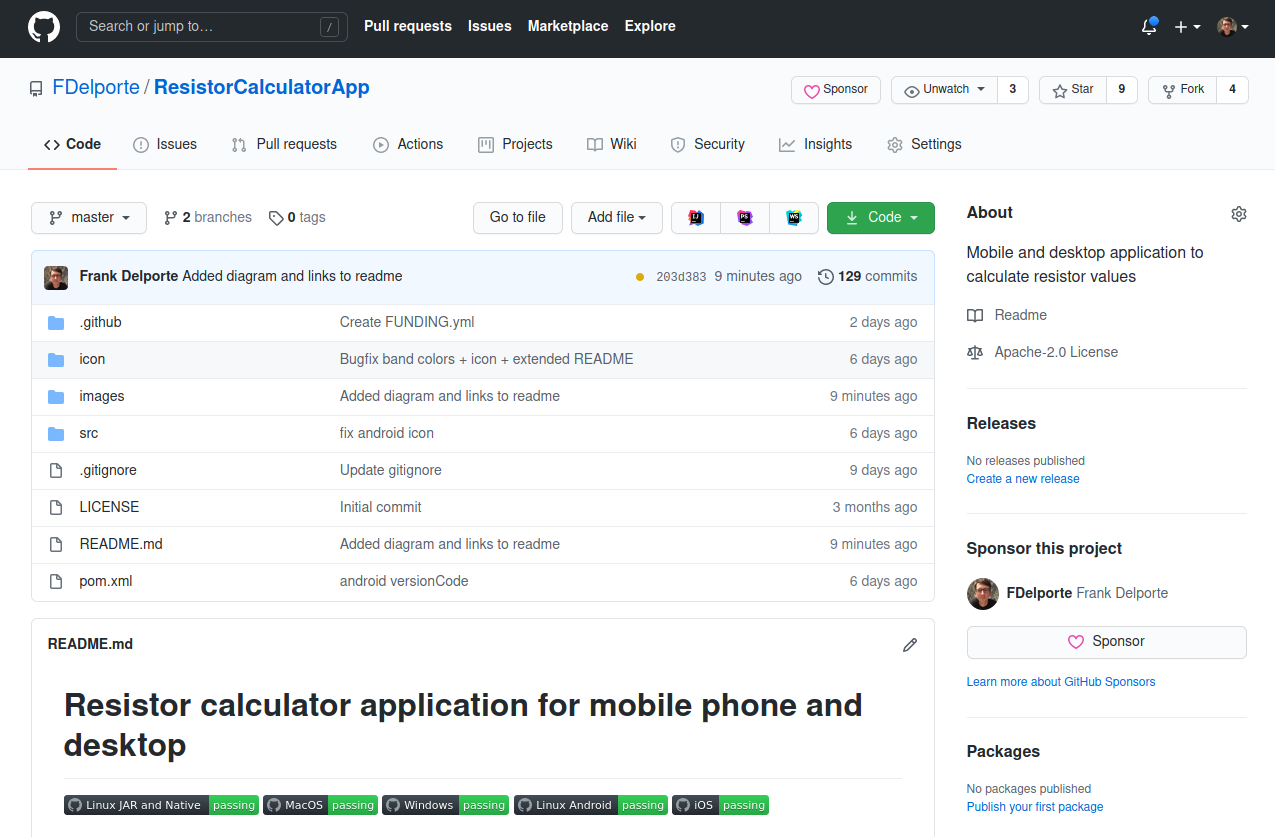Open the 0 tags link
This screenshot has height=837, width=1275.
297,218
